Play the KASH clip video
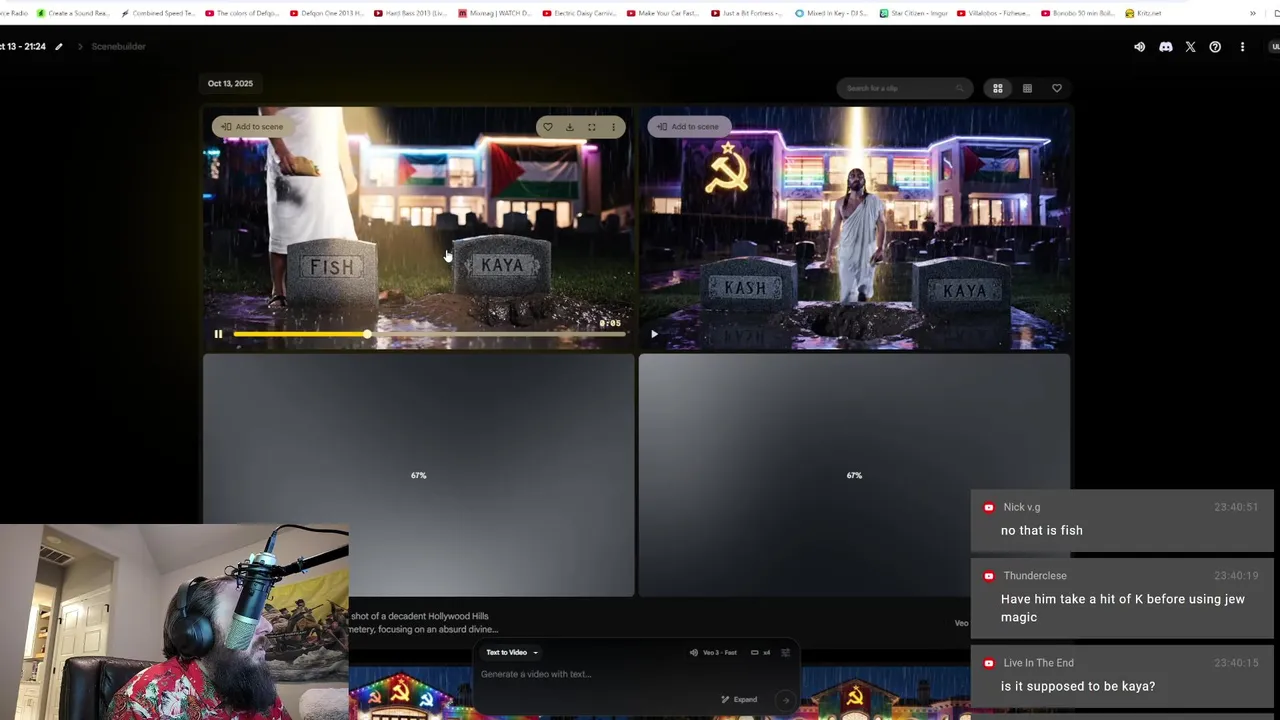The image size is (1280, 720). coord(654,334)
